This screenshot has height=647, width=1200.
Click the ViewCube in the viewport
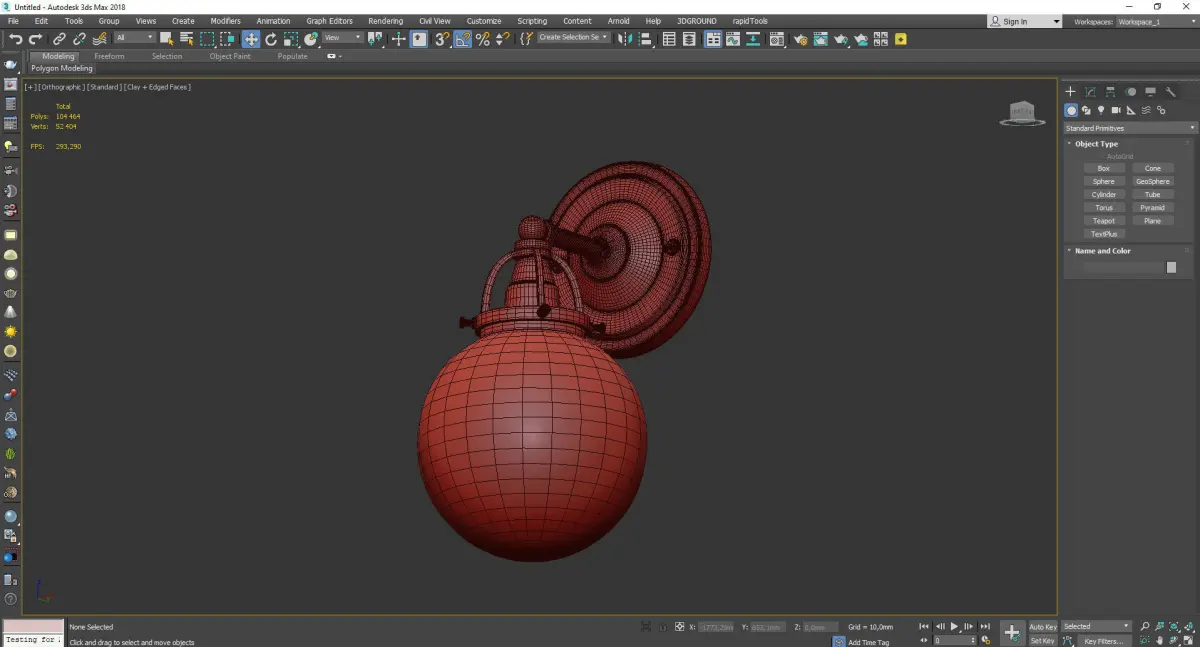coord(1021,113)
